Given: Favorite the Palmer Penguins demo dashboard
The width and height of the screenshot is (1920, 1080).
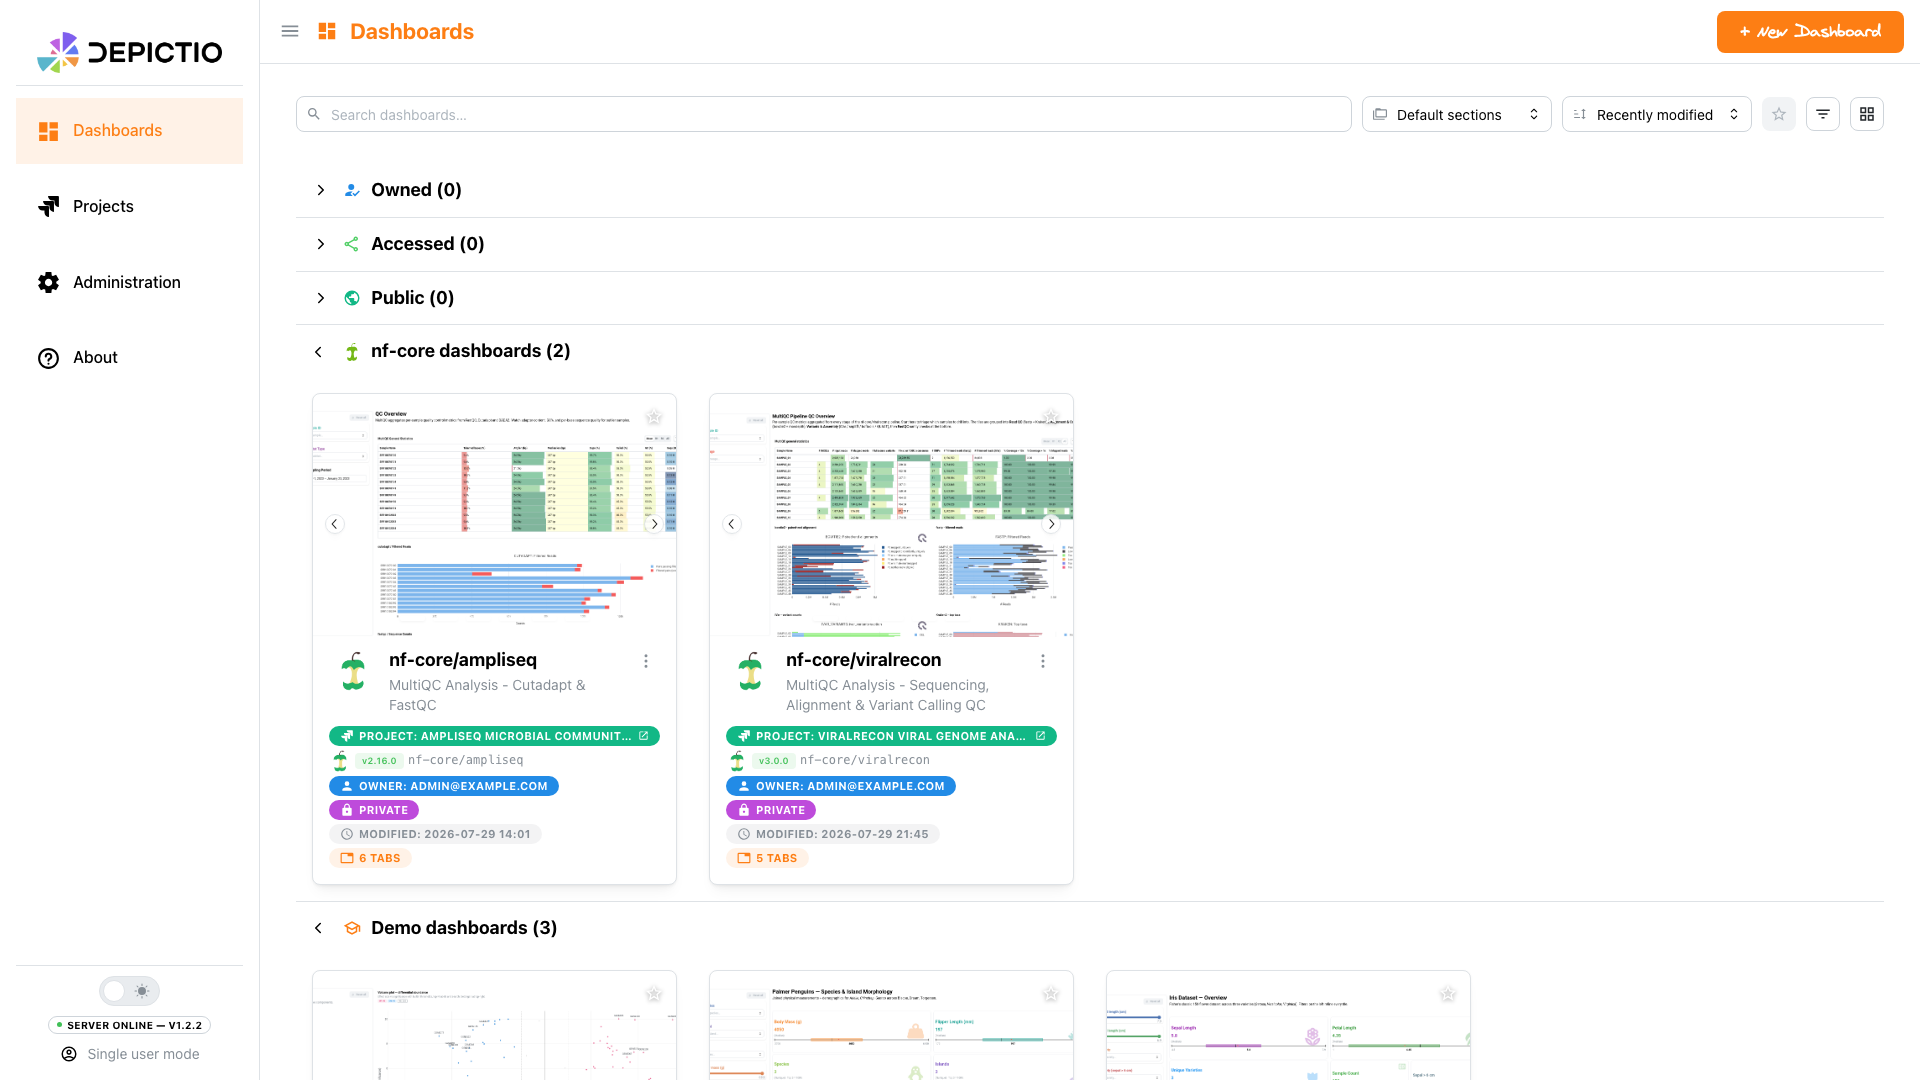Looking at the screenshot, I should tap(1051, 994).
